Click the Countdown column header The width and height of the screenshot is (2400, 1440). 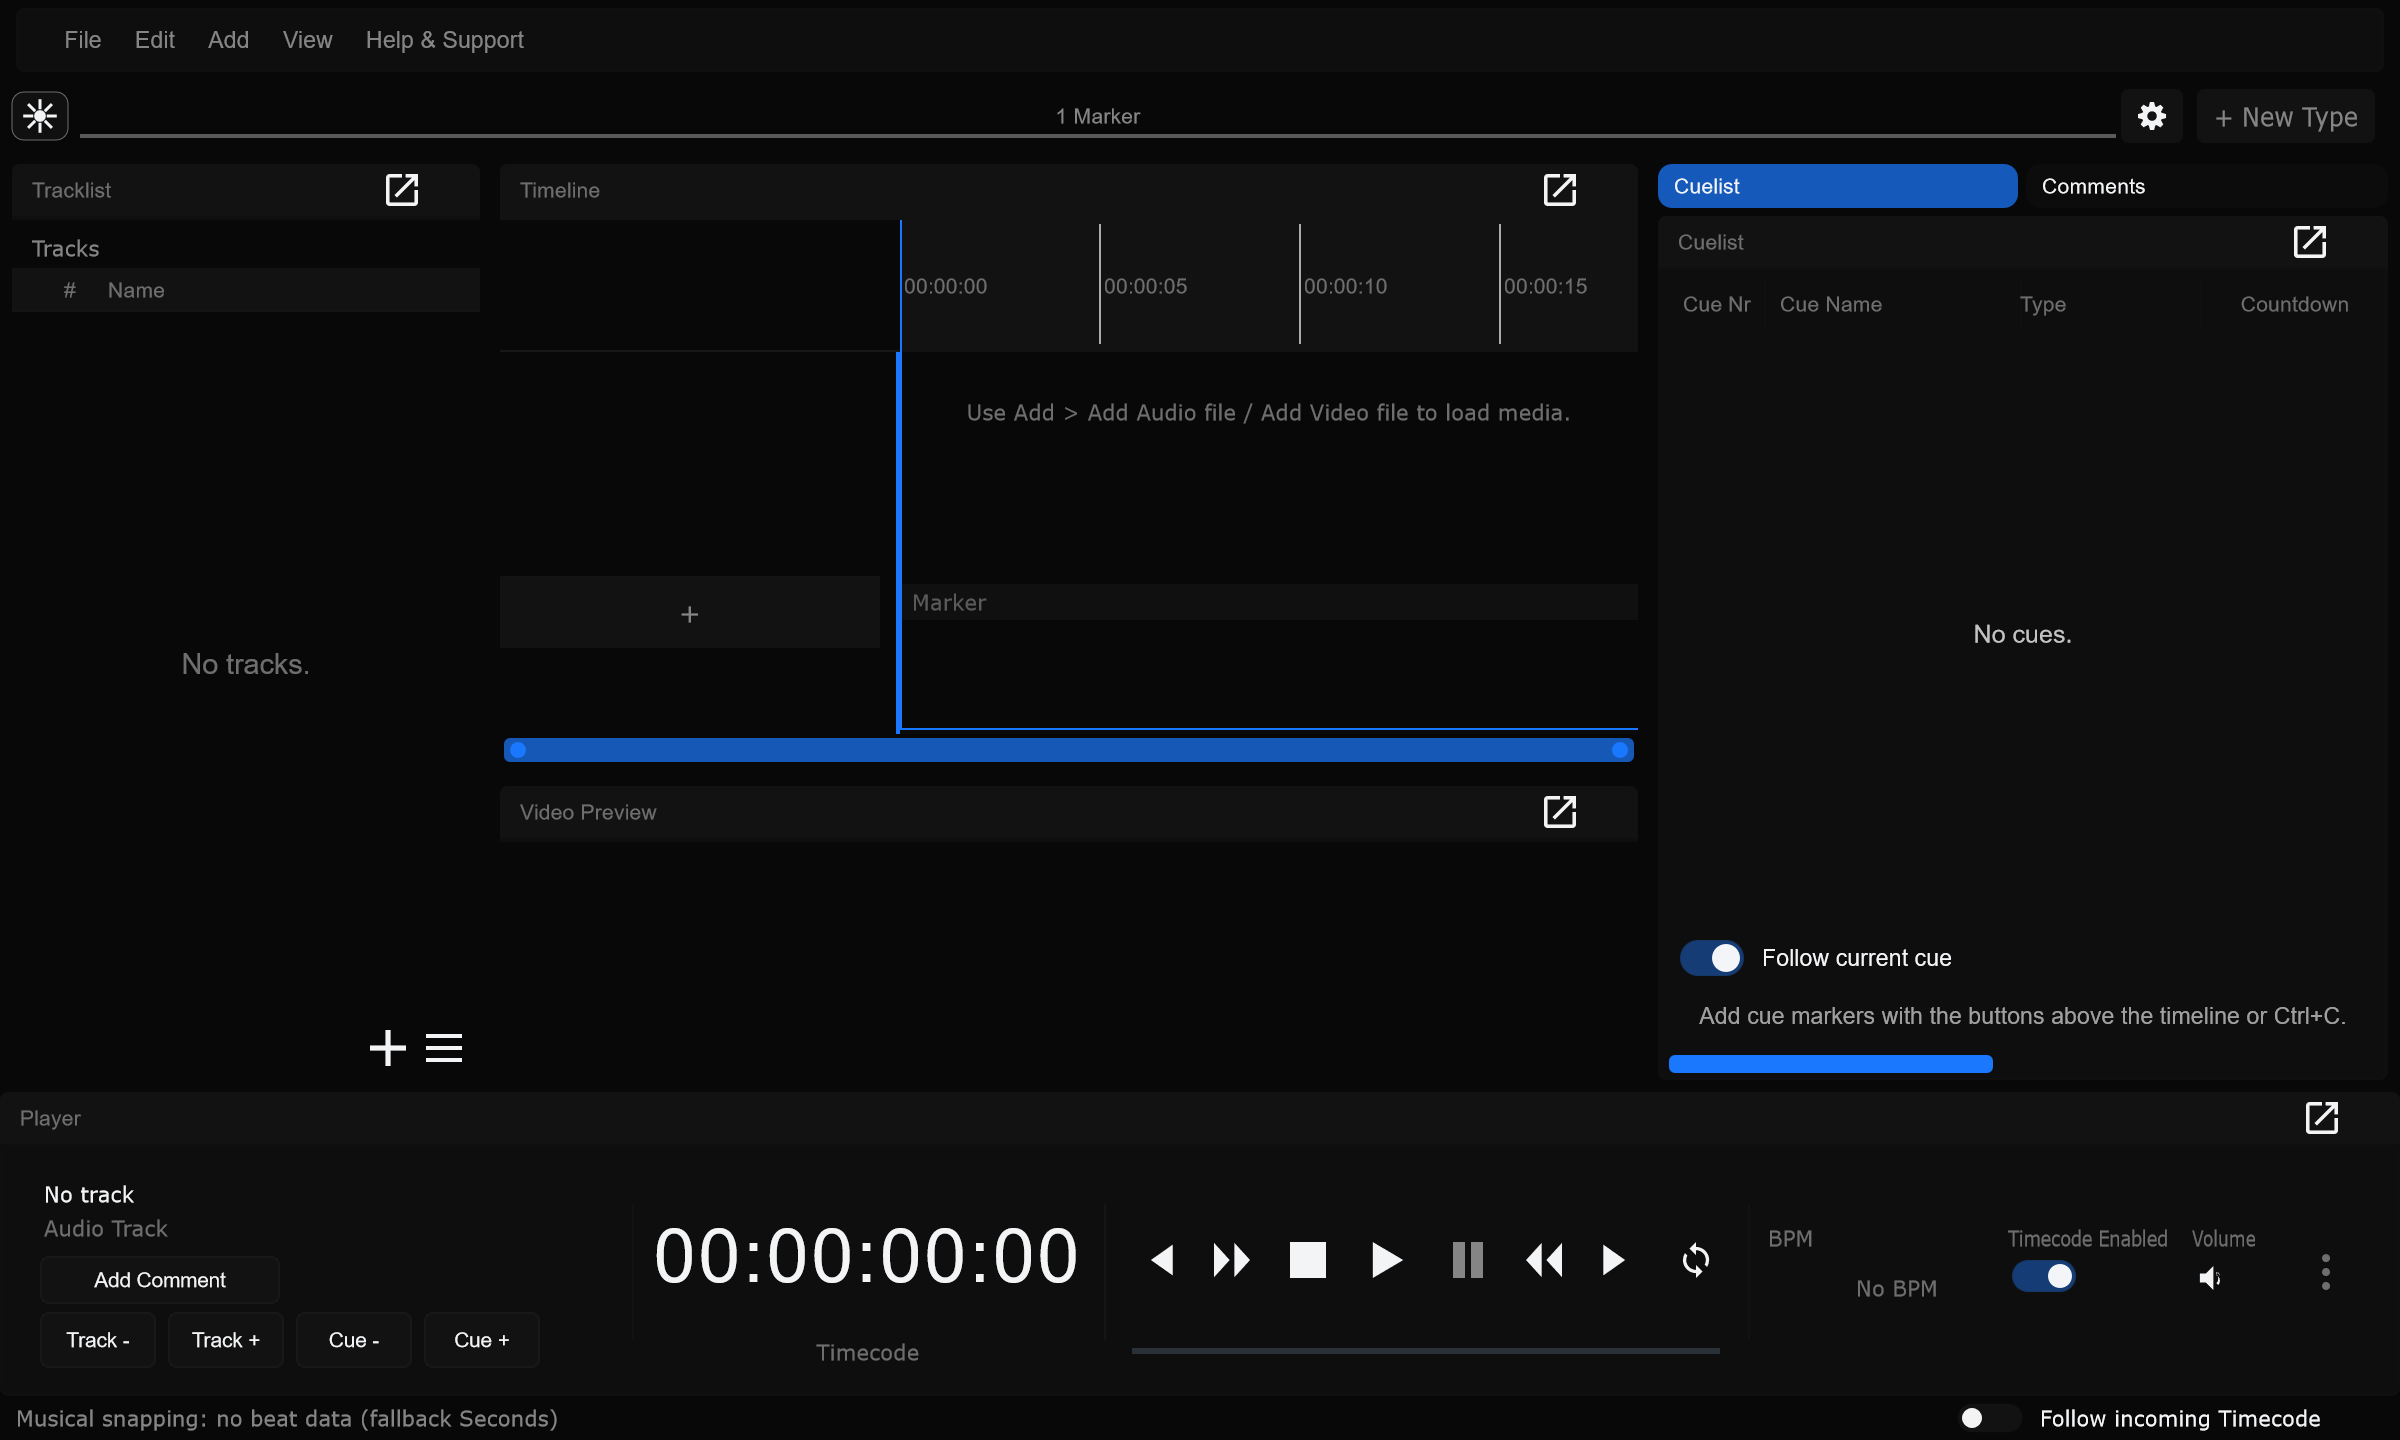[x=2294, y=304]
